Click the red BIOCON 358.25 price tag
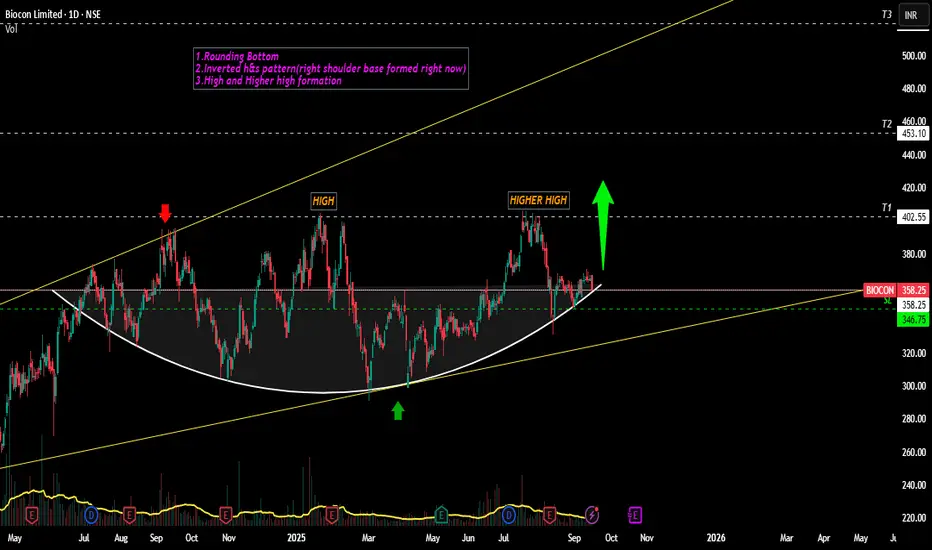The image size is (932, 550). pyautogui.click(x=895, y=290)
